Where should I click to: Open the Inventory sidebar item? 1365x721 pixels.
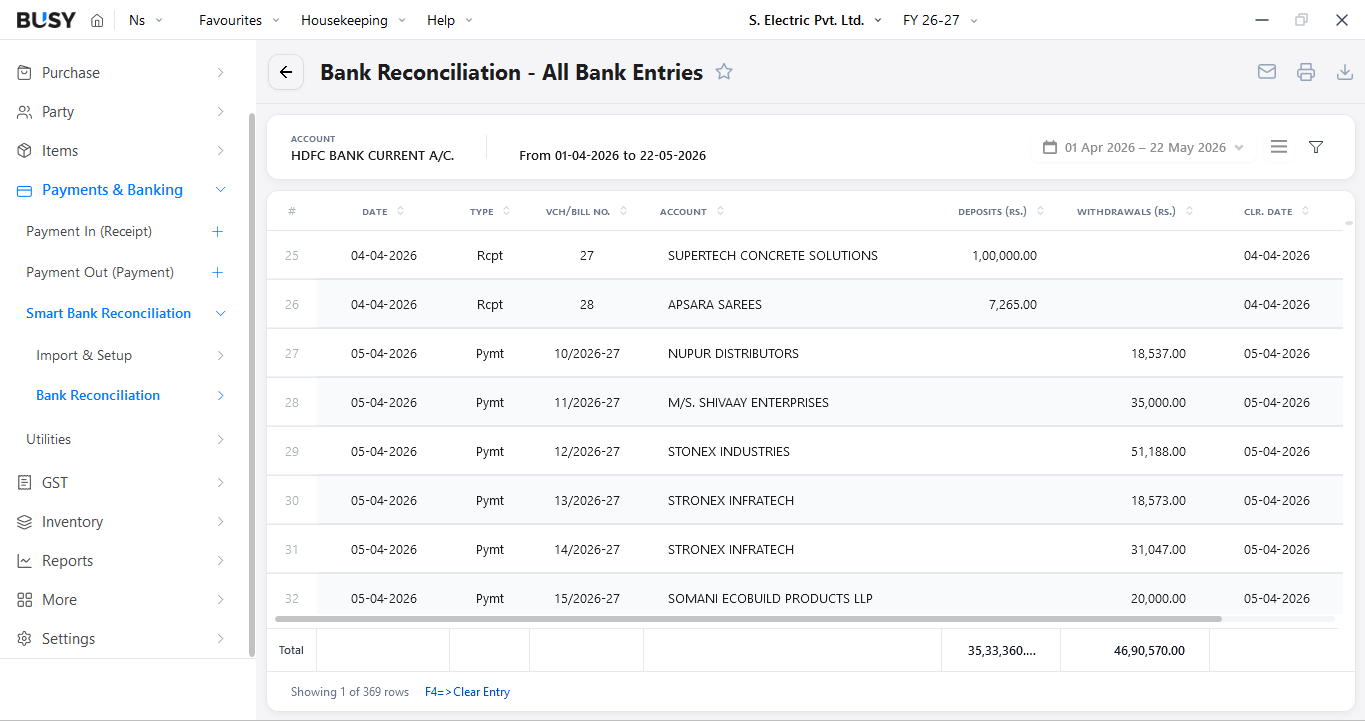coord(72,522)
